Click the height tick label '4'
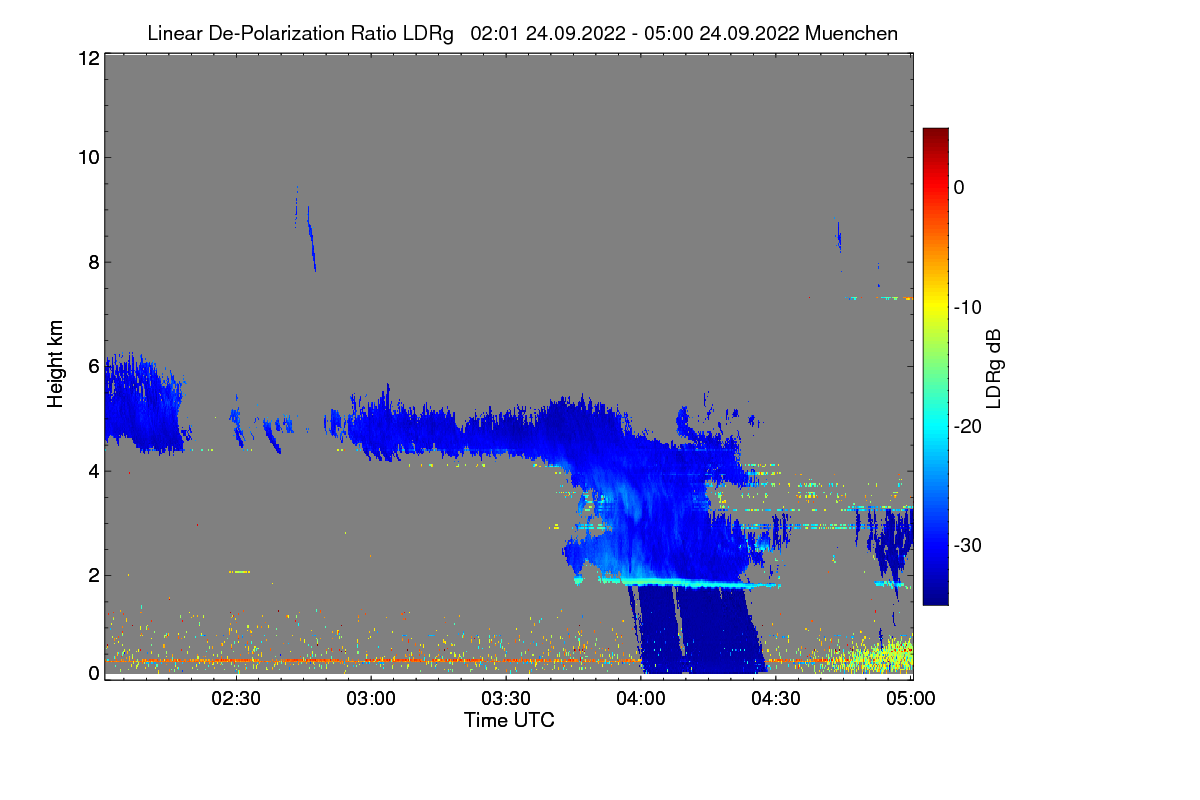The height and width of the screenshot is (800, 1200). click(x=92, y=470)
